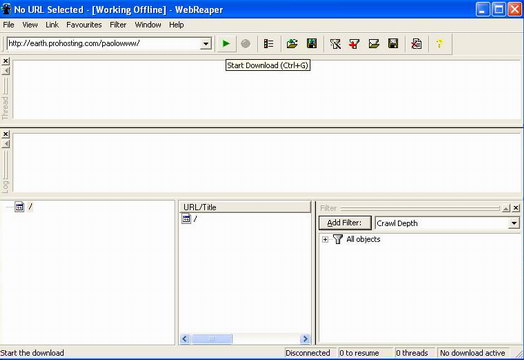Click the open filter file icon
The height and width of the screenshot is (360, 524).
point(374,43)
